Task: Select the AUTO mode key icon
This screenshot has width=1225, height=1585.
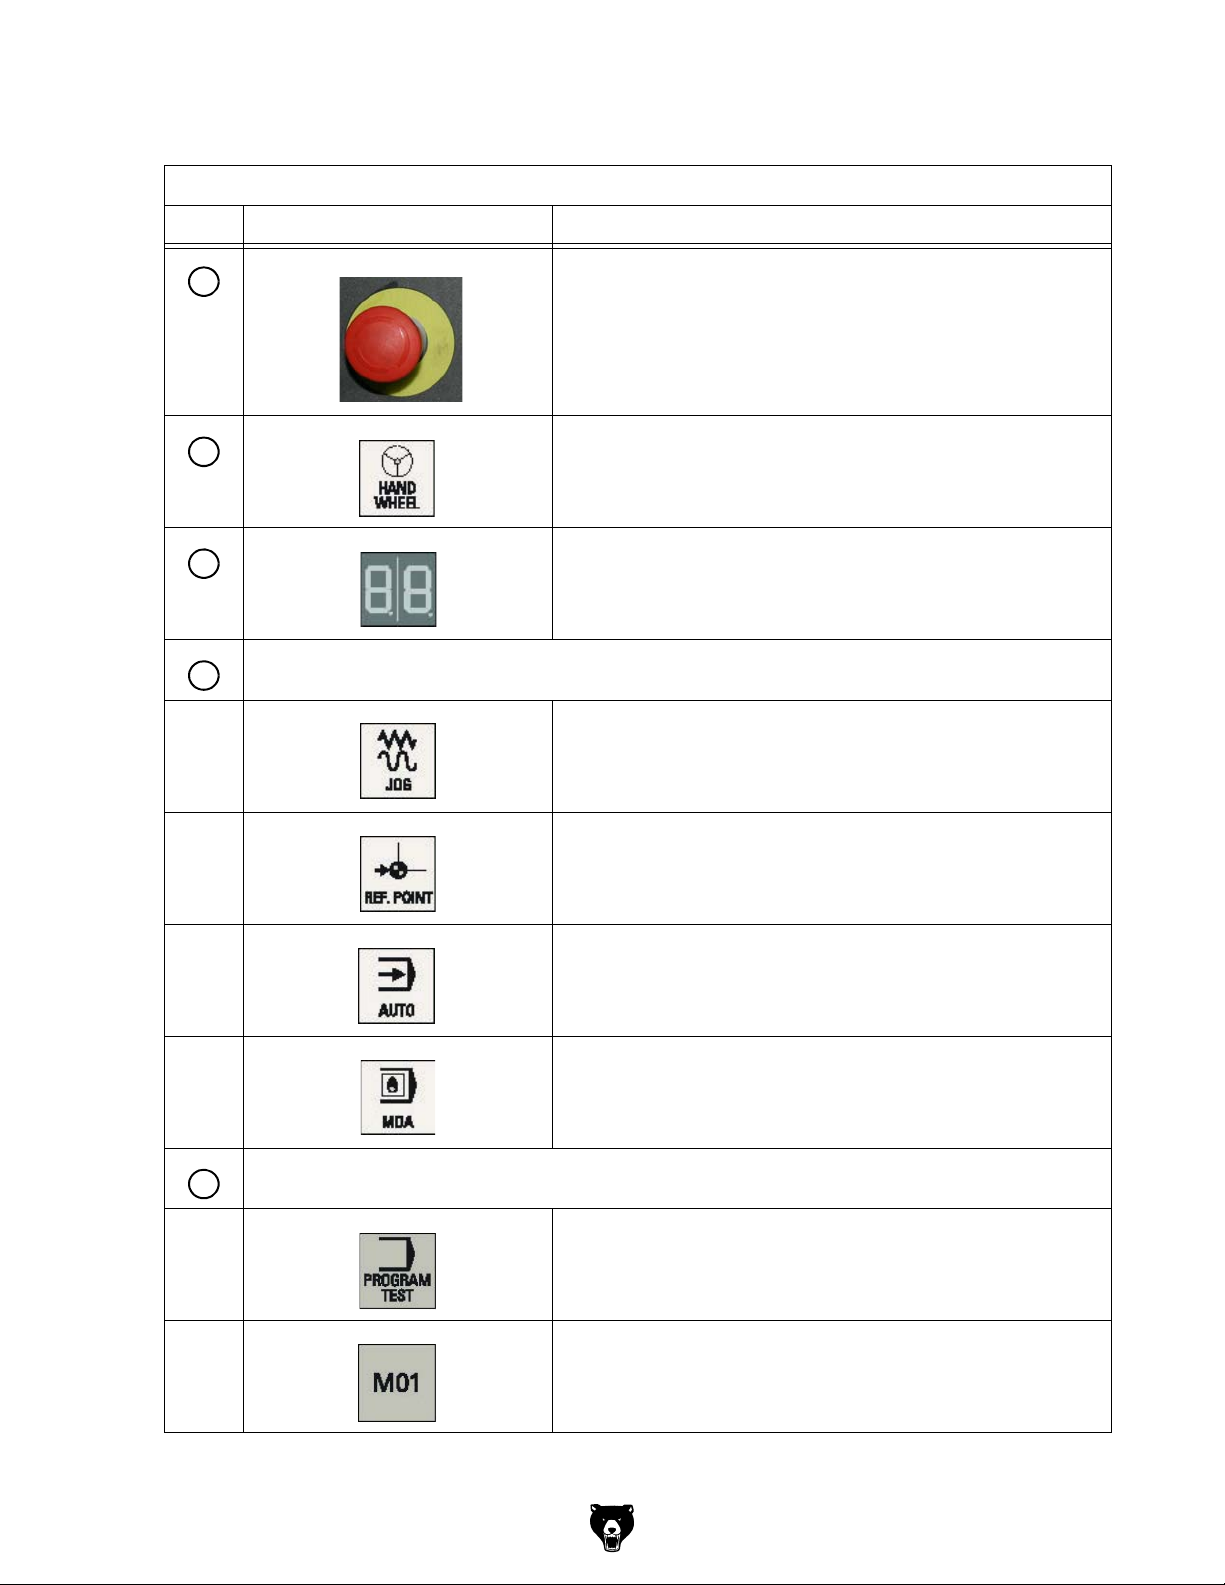Action: coord(397,986)
